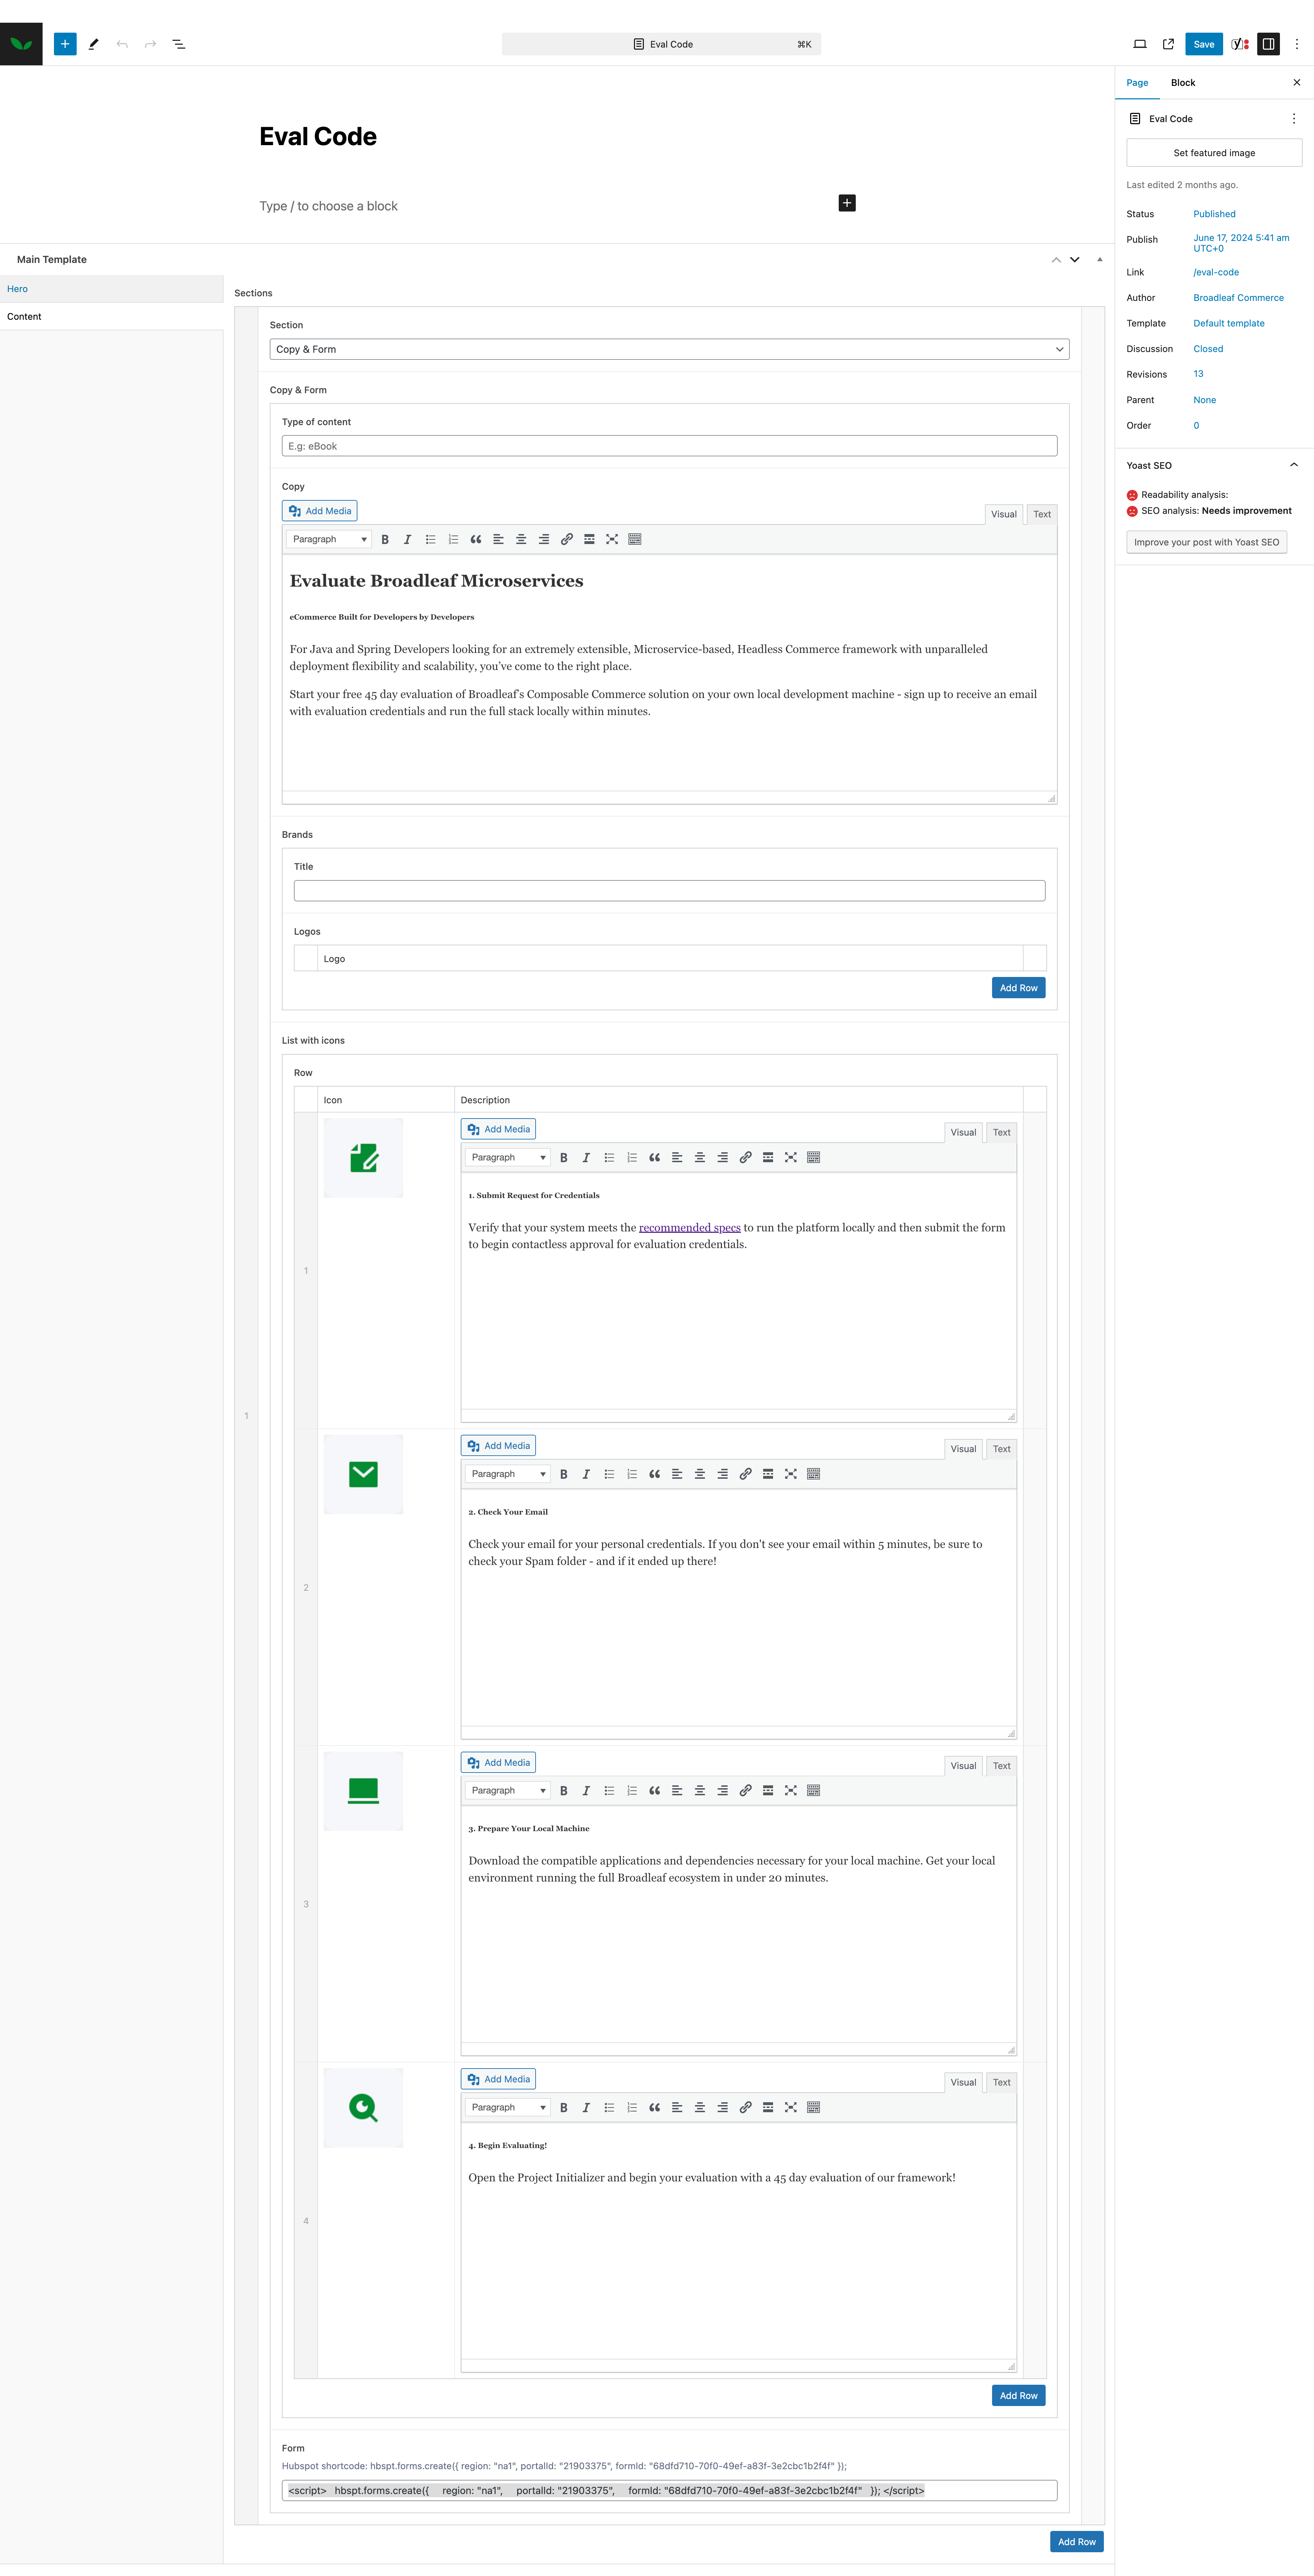
Task: Click the black add block plus button
Action: click(847, 203)
